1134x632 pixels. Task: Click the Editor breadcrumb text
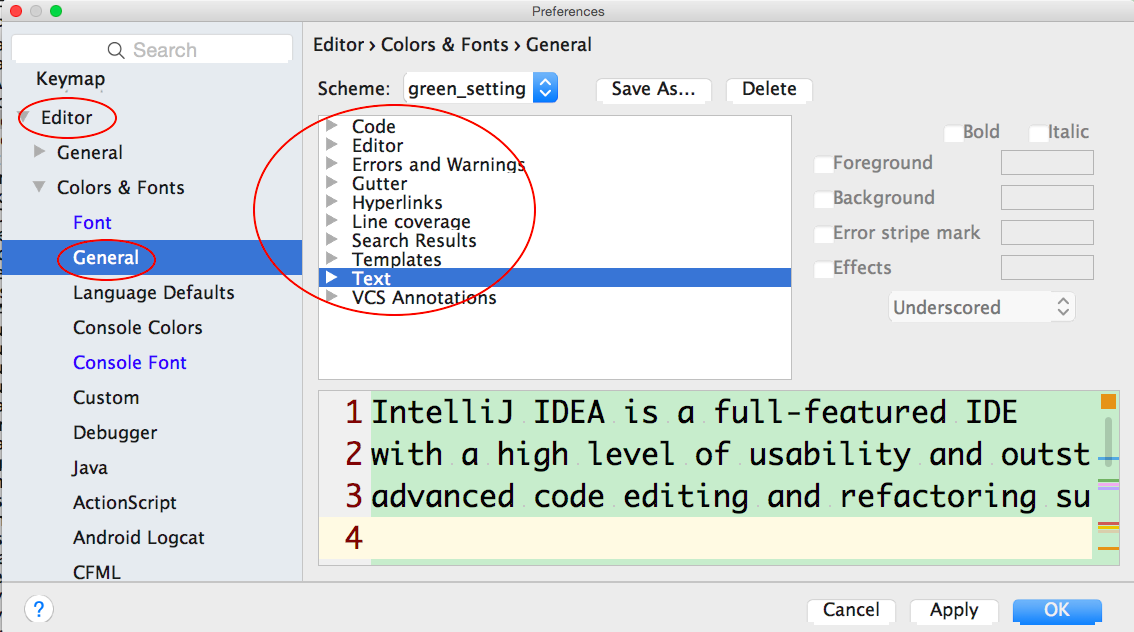[x=338, y=45]
